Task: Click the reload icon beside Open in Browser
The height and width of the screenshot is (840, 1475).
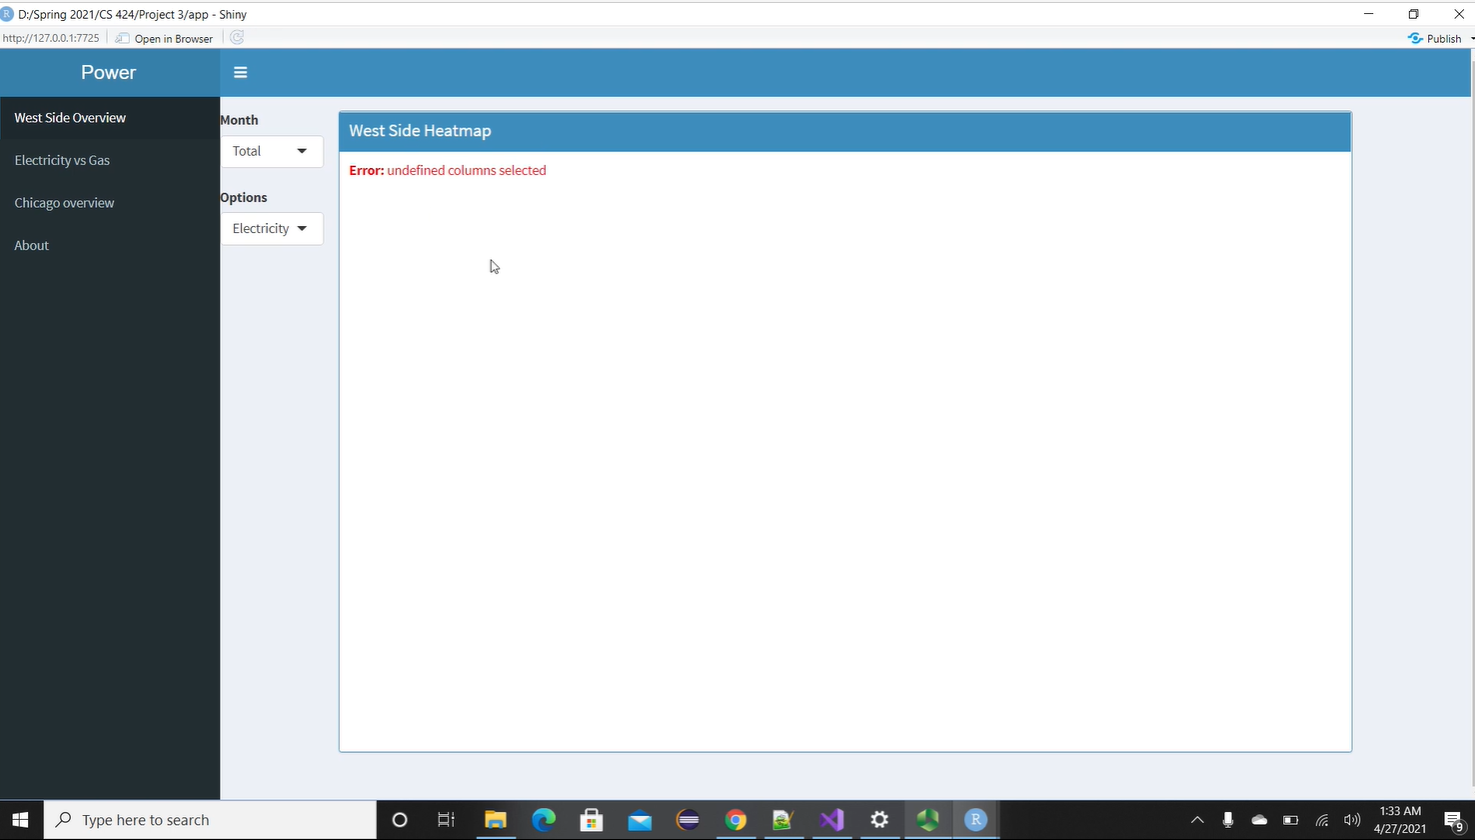Action: 237,38
